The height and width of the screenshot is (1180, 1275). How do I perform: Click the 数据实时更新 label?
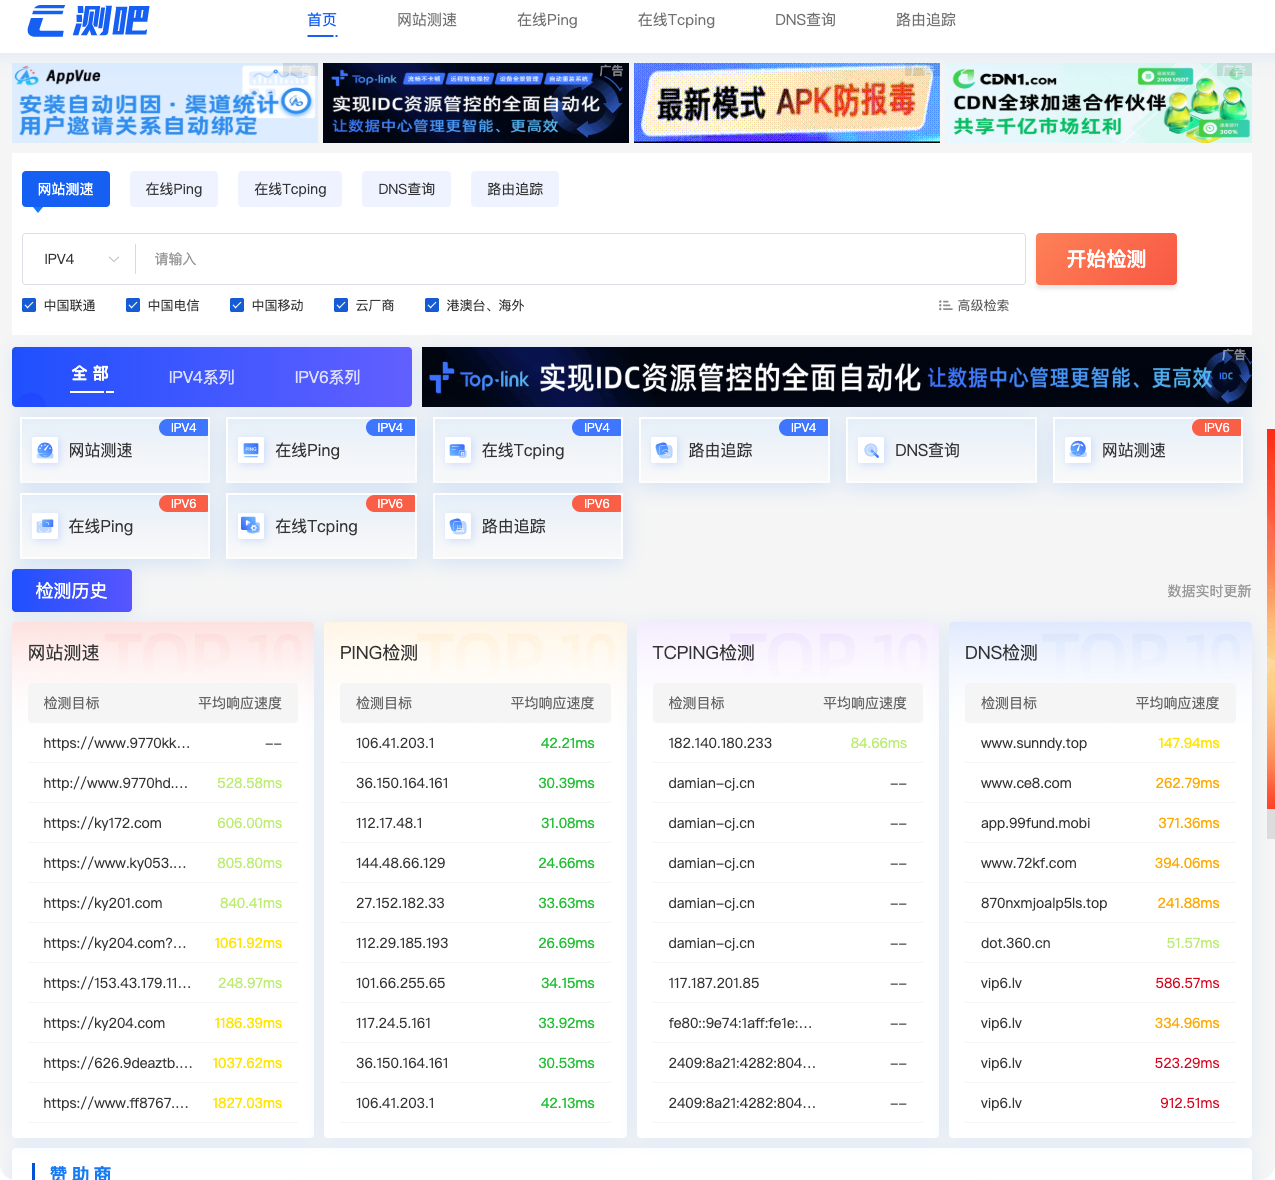click(x=1209, y=591)
